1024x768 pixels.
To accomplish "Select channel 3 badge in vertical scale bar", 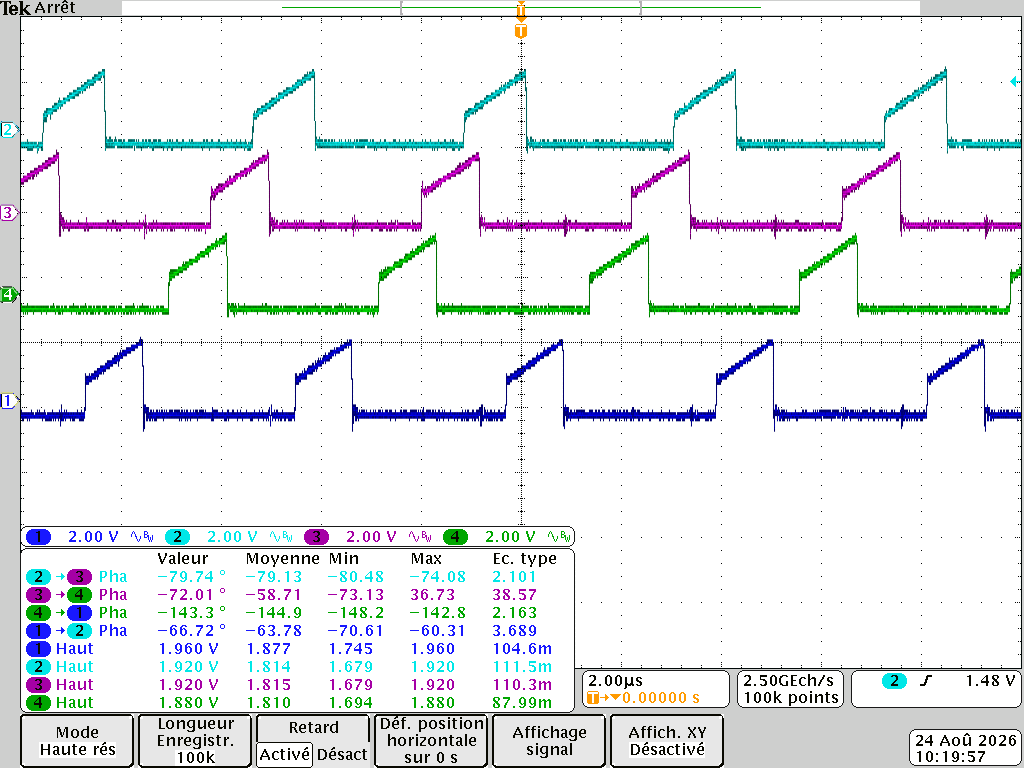I will 316,537.
